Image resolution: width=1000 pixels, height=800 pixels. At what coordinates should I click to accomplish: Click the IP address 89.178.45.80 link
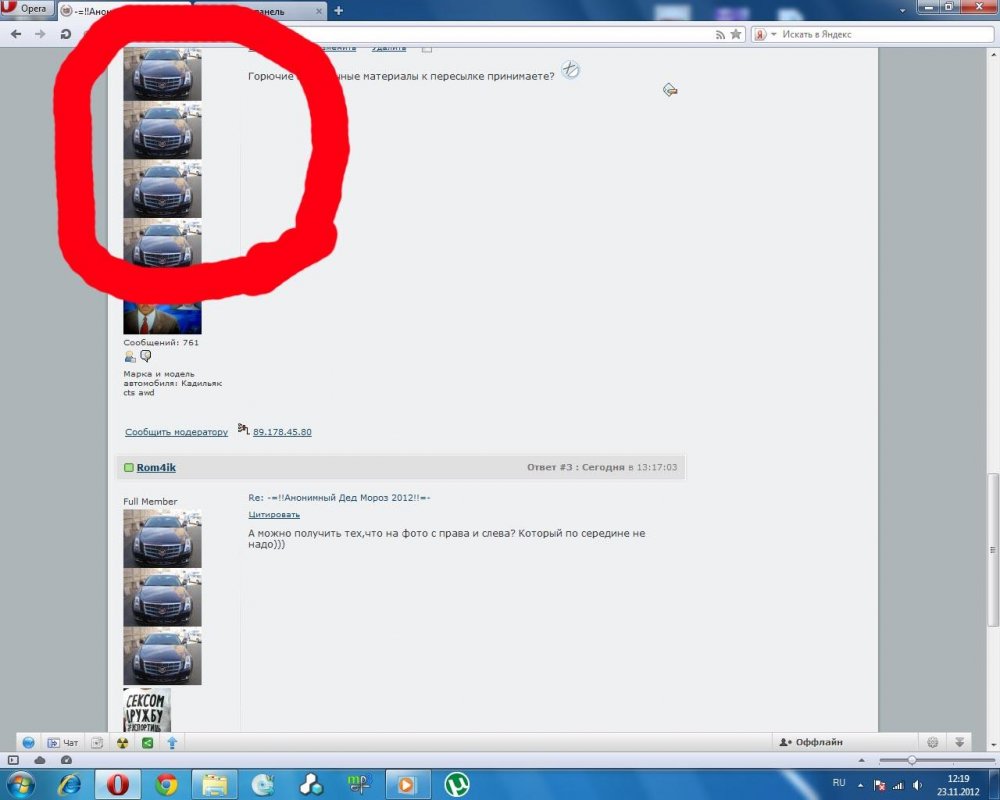point(282,432)
